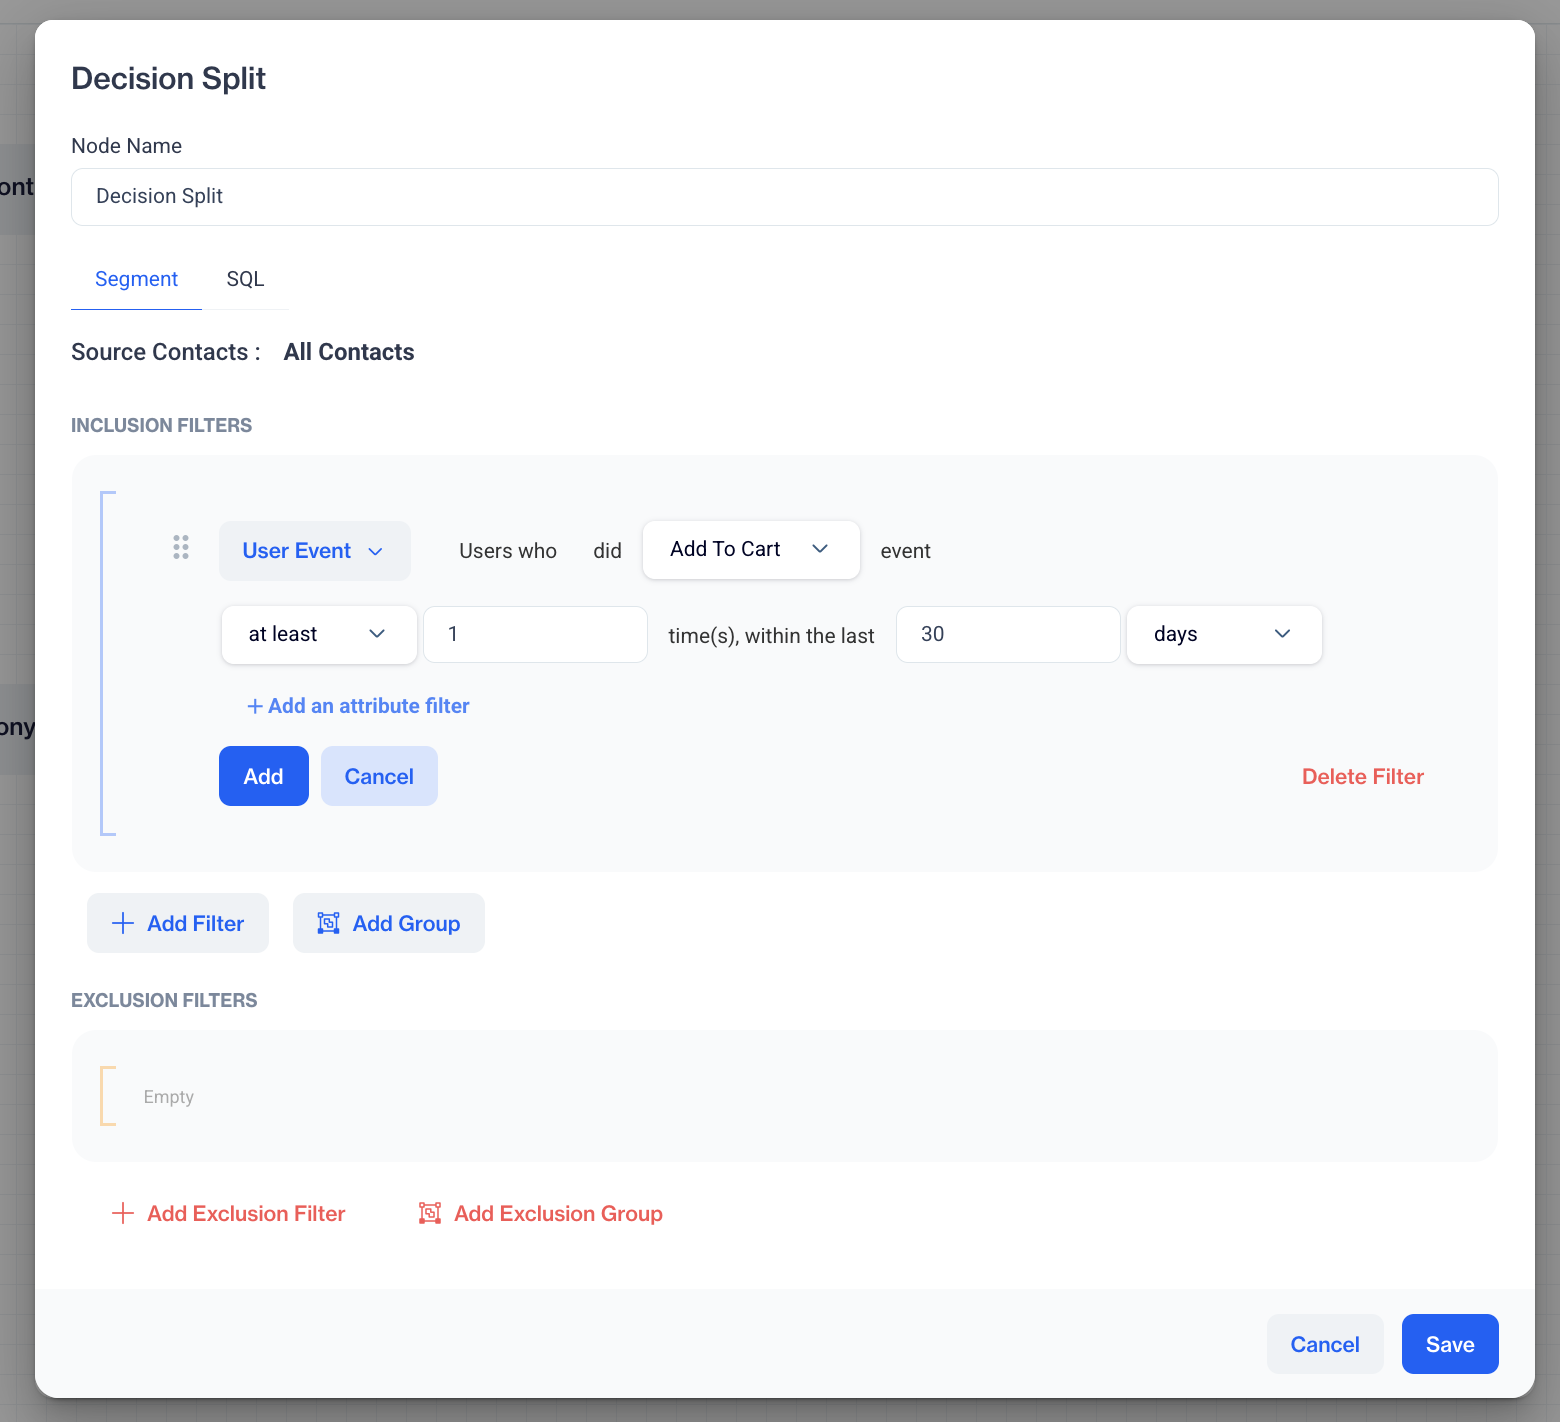Screen dimensions: 1560x1422
Task: Click Delete Filter
Action: tap(1362, 776)
